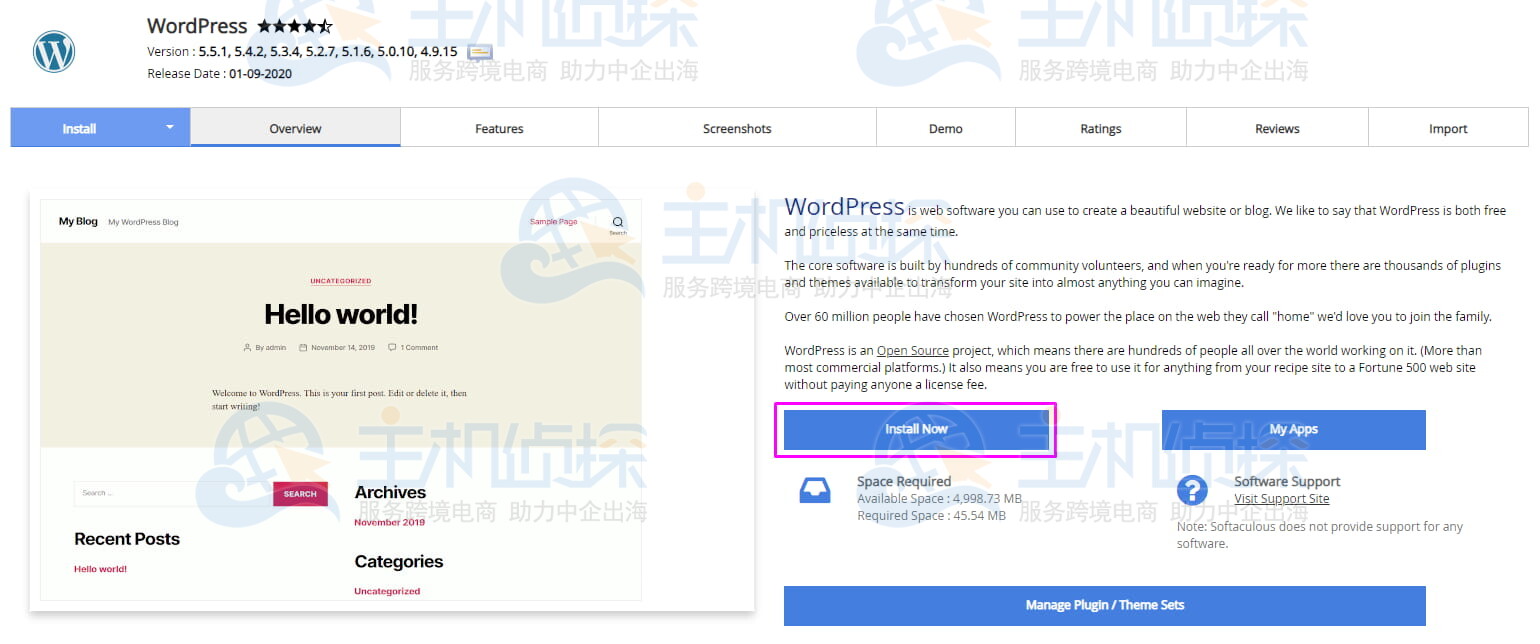Switch to the Features tab

tap(499, 128)
